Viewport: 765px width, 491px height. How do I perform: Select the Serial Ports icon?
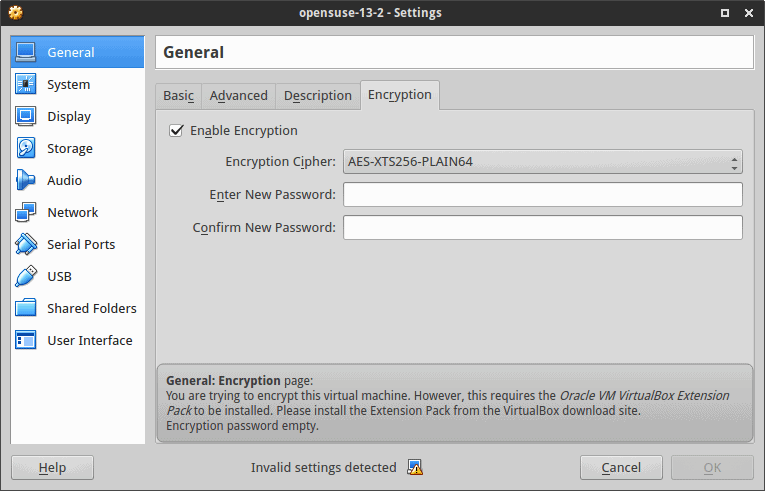(25, 244)
